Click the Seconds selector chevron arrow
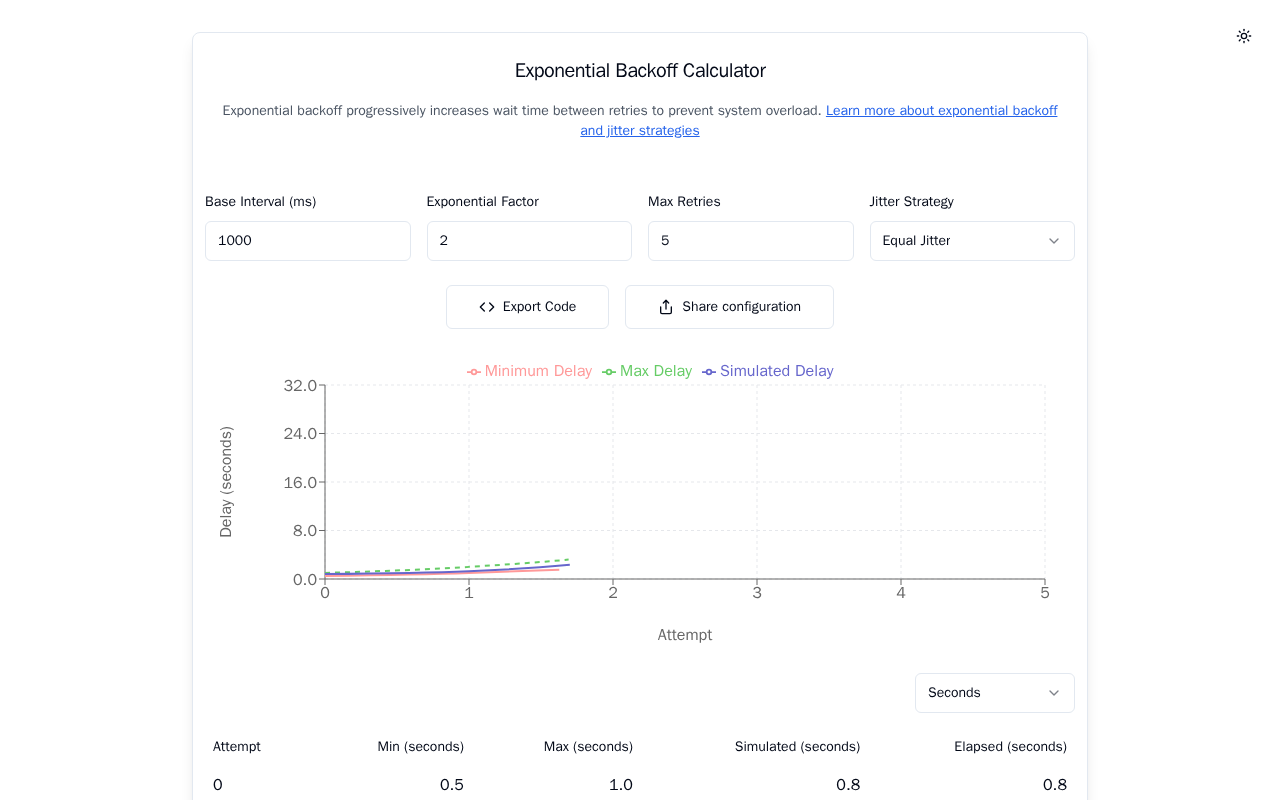The image size is (1280, 800). click(x=1053, y=693)
